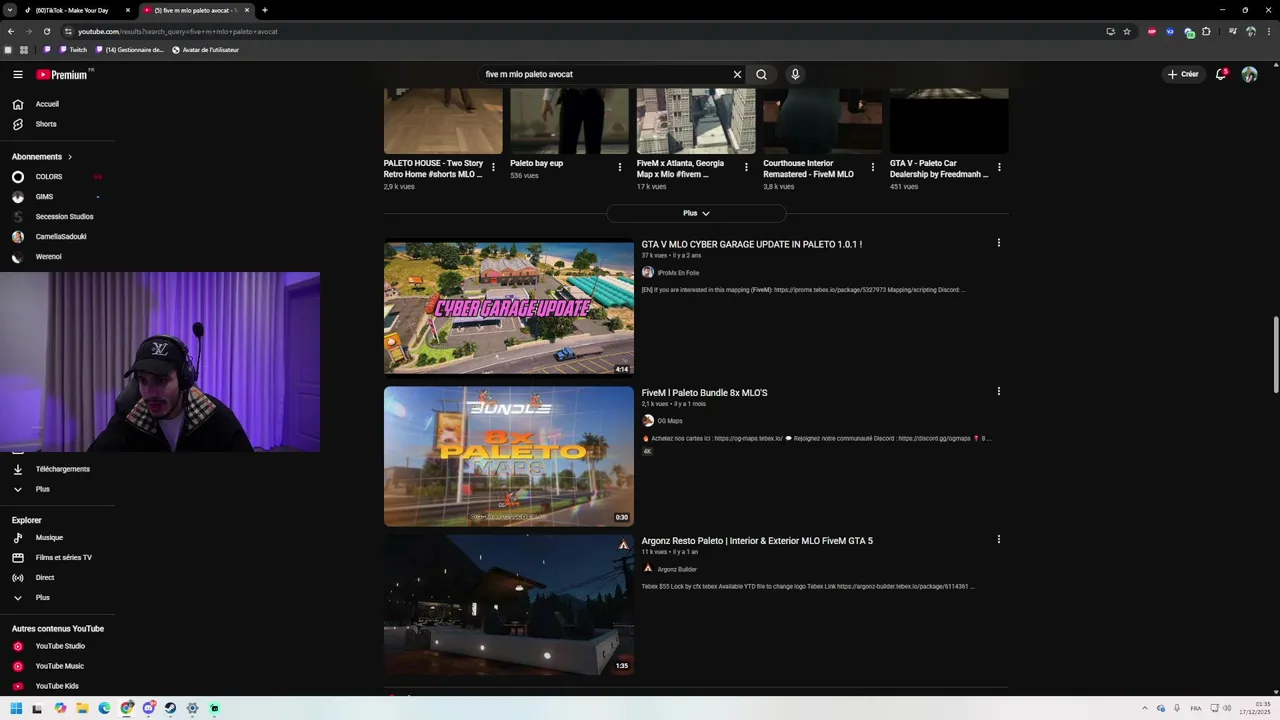The height and width of the screenshot is (720, 1280).
Task: Play the Argonz Resto Paleto thumbnail
Action: coord(508,604)
